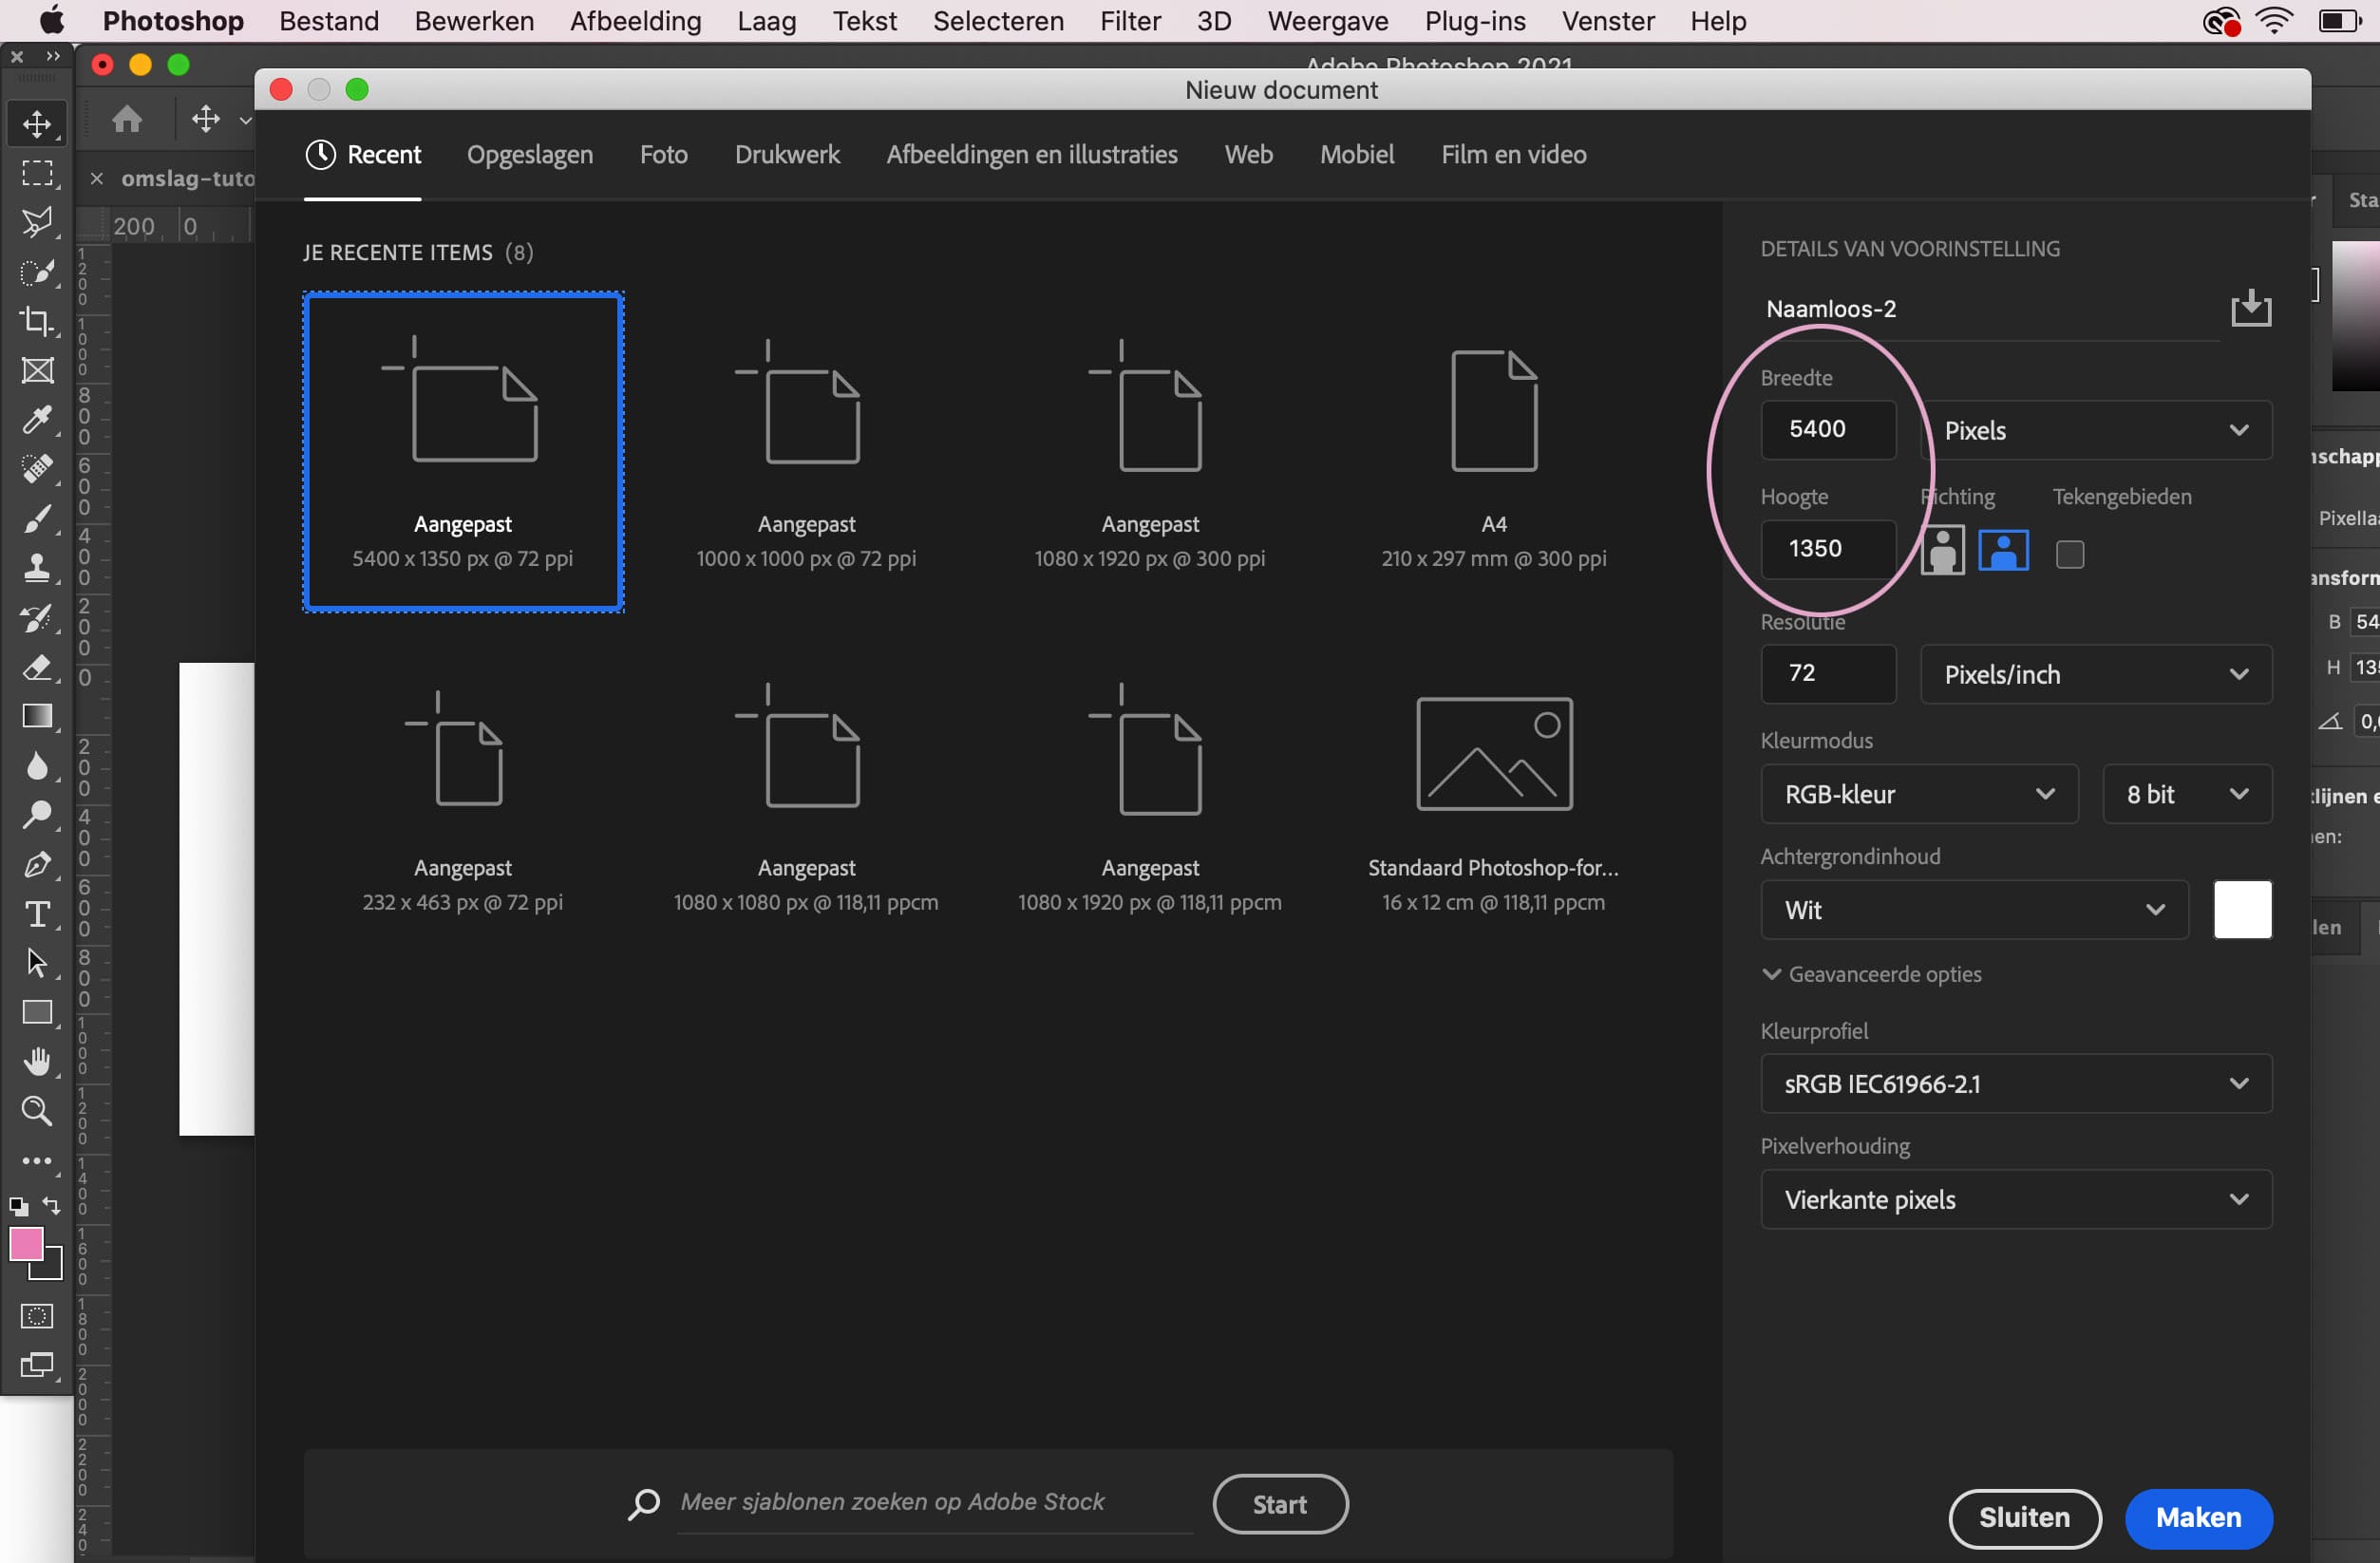This screenshot has height=1563, width=2380.
Task: Enable the Tekengebieden checkbox
Action: click(x=2069, y=554)
